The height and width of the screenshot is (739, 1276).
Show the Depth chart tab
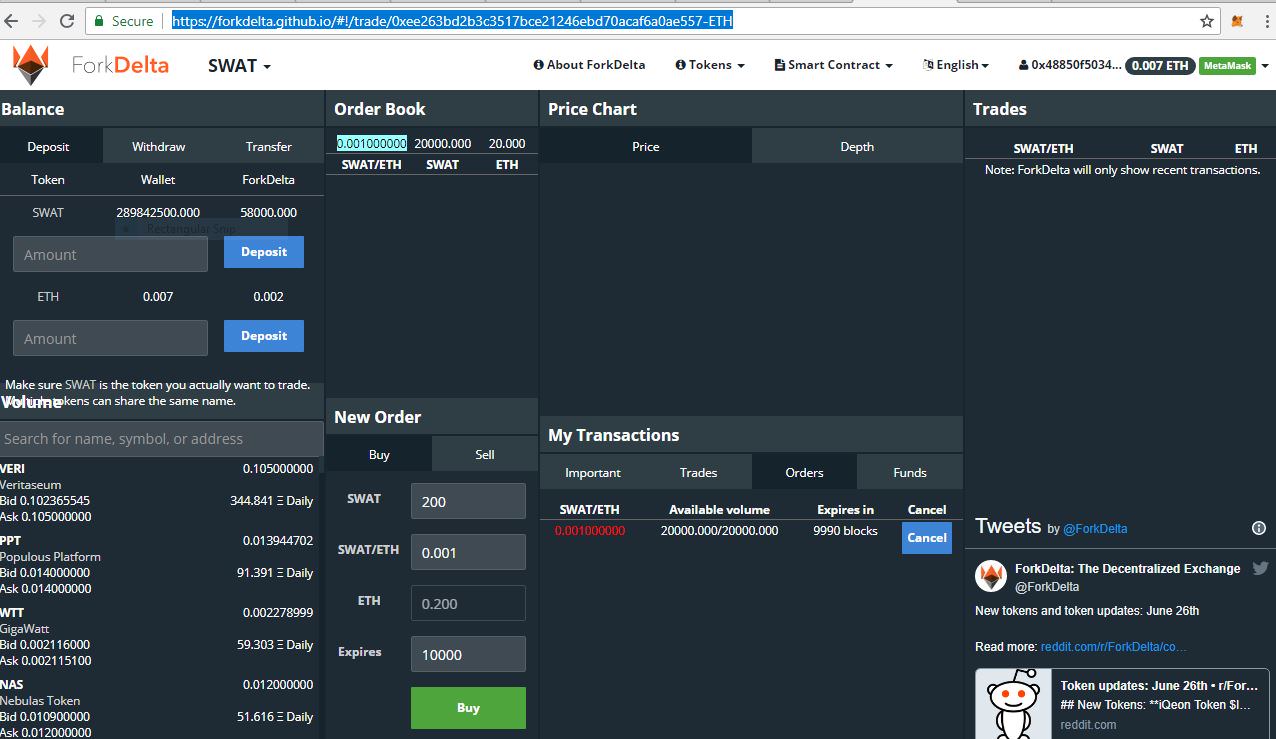[x=857, y=146]
